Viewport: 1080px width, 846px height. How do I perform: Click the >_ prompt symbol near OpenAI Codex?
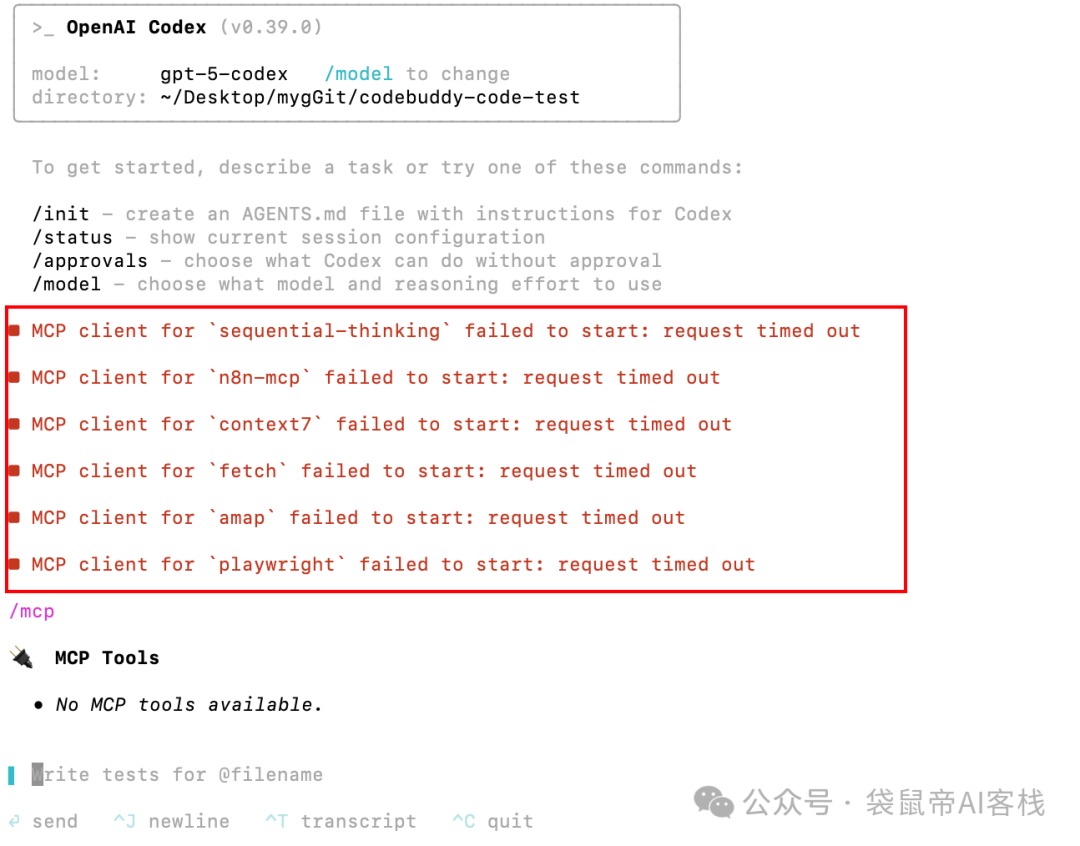(x=43, y=28)
